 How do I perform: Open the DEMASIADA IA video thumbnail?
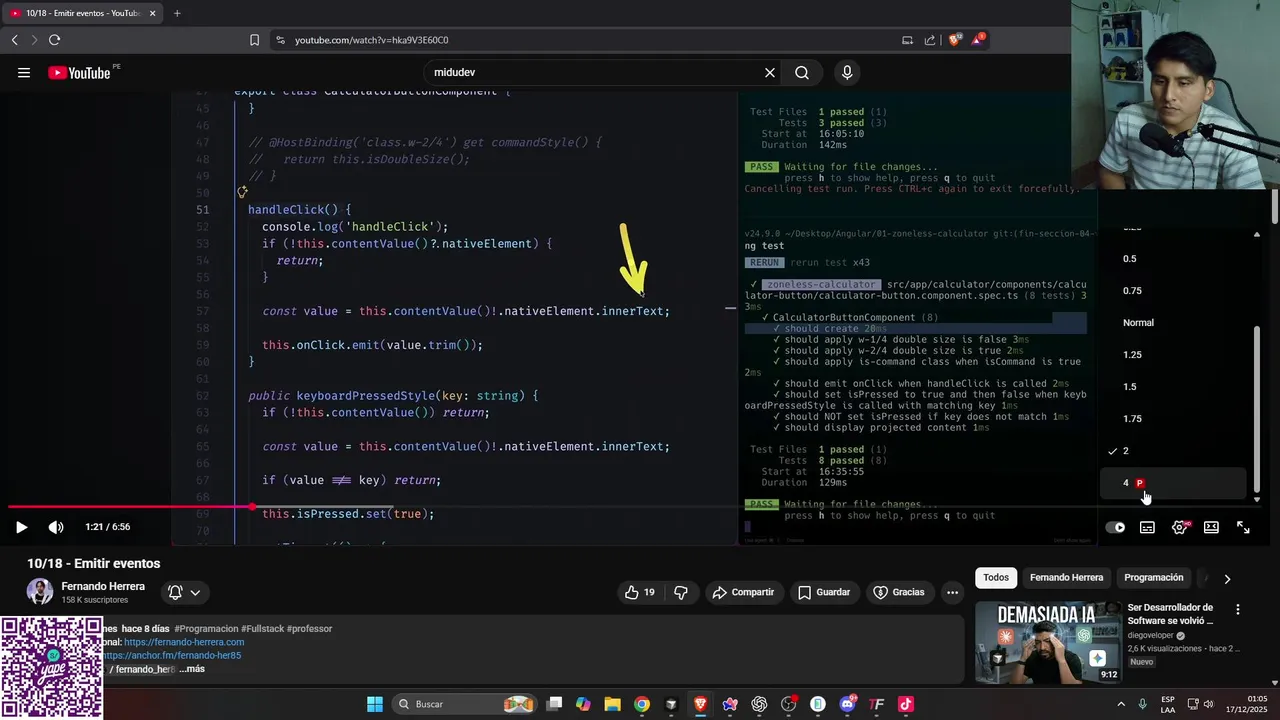point(1048,642)
